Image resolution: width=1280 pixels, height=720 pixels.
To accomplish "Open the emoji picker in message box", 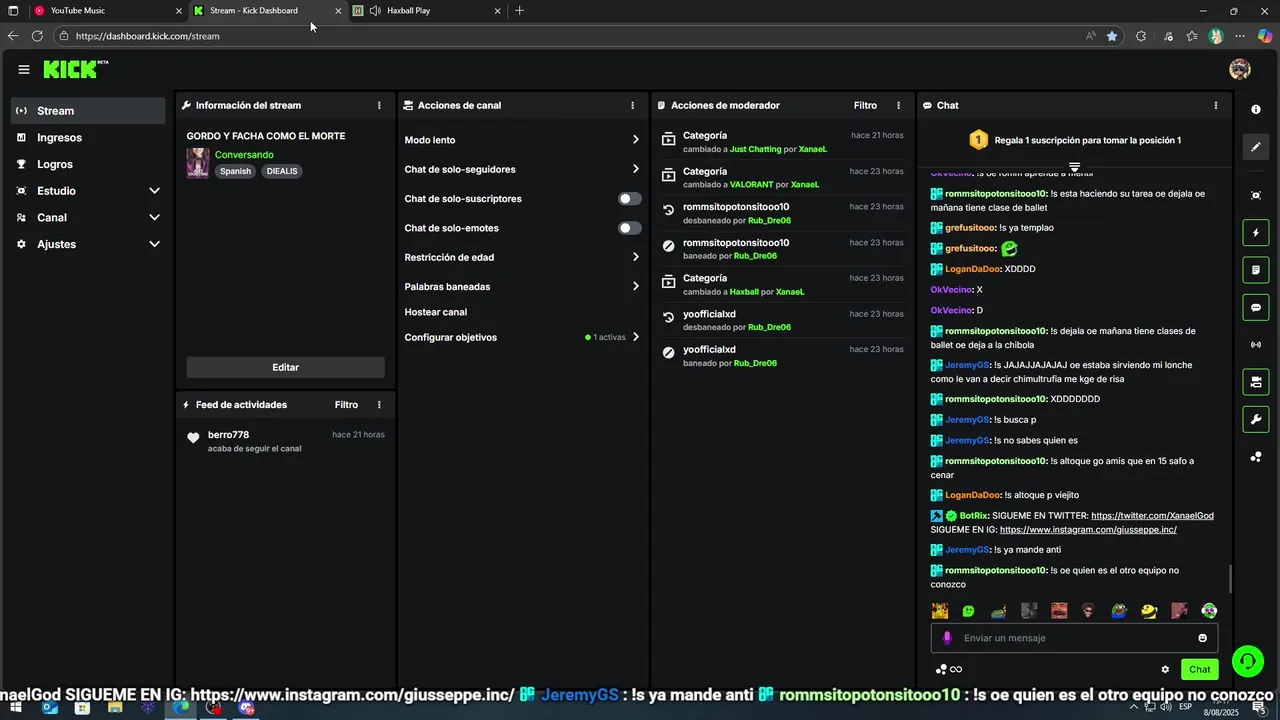I will click(1203, 638).
